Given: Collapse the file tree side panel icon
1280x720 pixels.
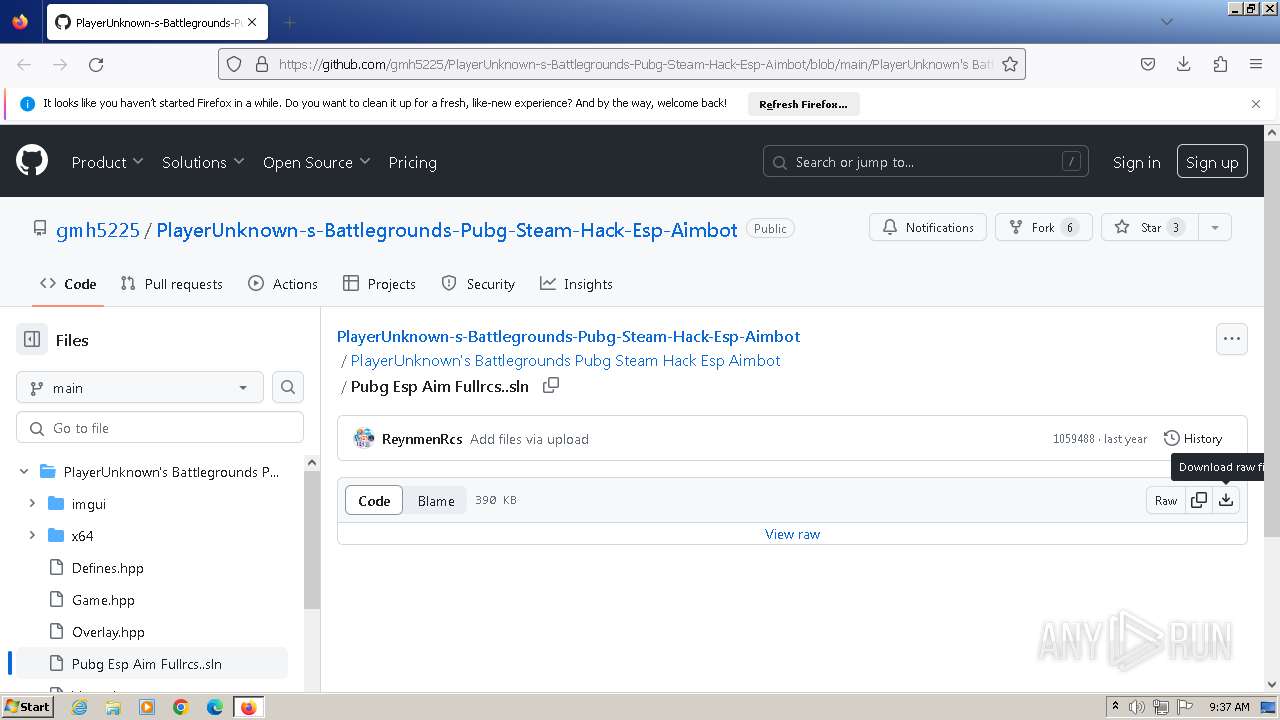Looking at the screenshot, I should [x=32, y=340].
